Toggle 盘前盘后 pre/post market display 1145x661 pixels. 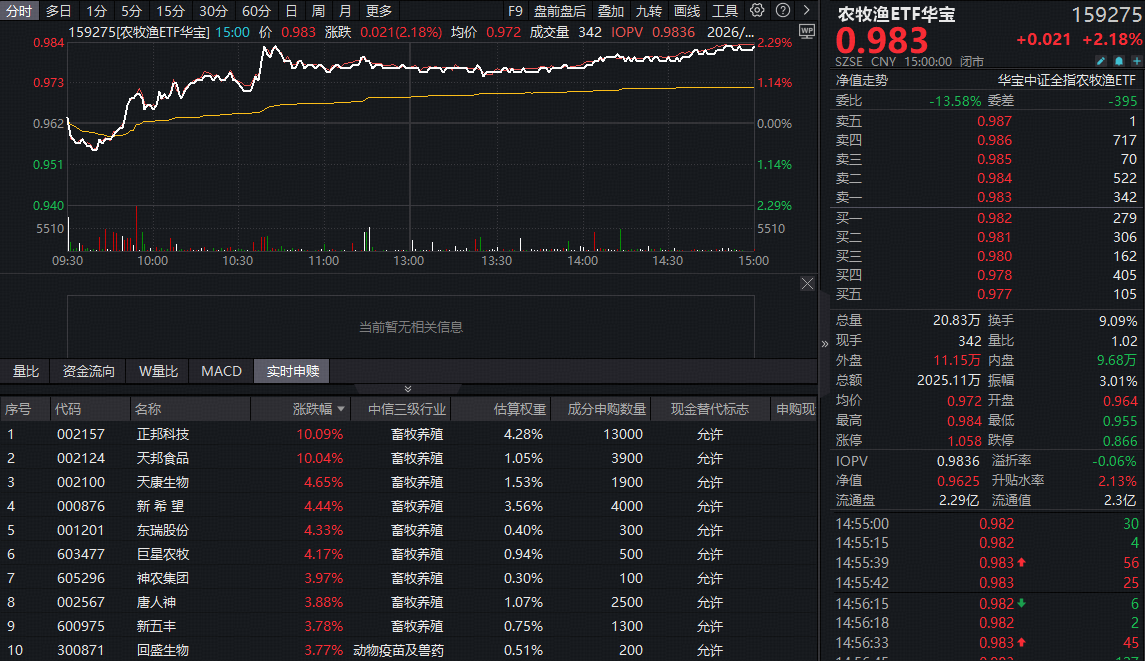(560, 11)
